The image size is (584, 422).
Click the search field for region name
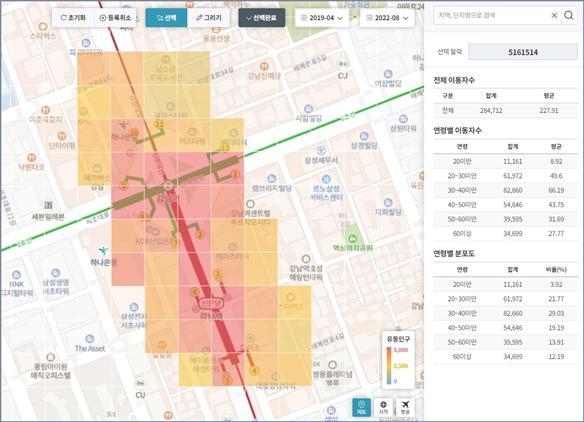coord(492,15)
